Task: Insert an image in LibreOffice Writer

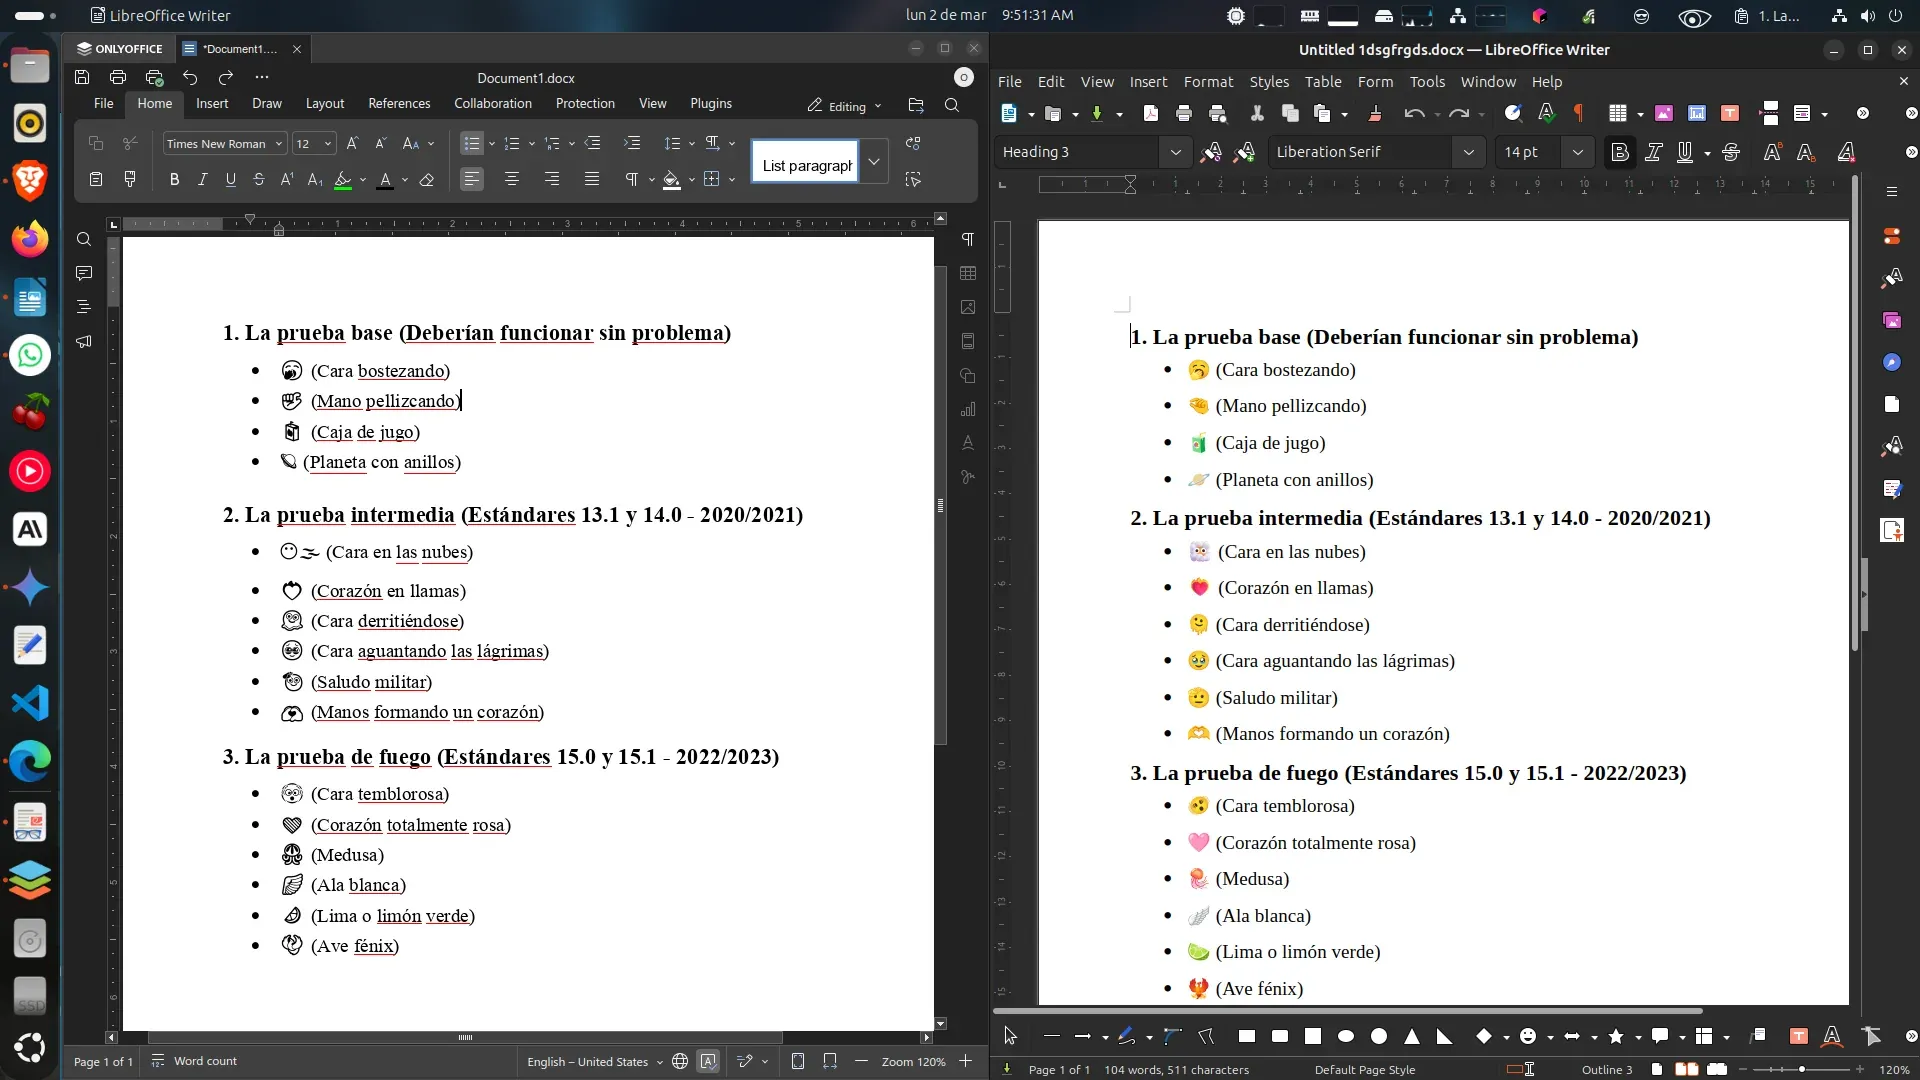Action: click(x=1663, y=113)
